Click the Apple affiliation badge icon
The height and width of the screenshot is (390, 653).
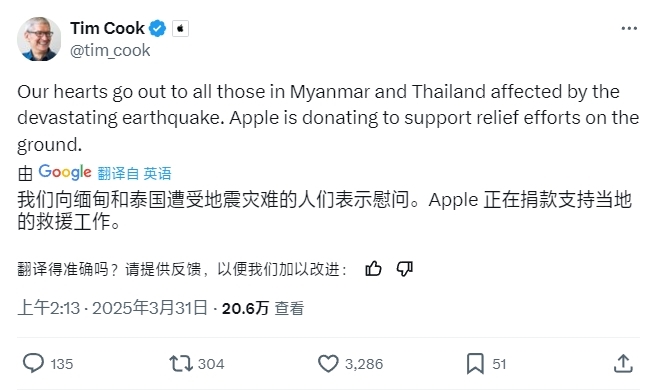tap(180, 28)
